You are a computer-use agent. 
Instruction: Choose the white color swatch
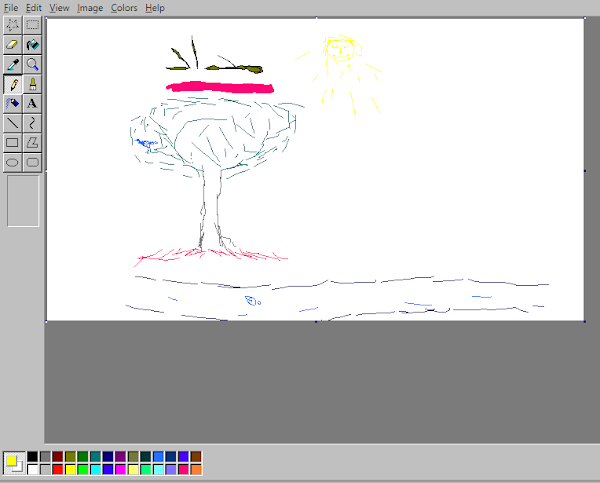33,469
